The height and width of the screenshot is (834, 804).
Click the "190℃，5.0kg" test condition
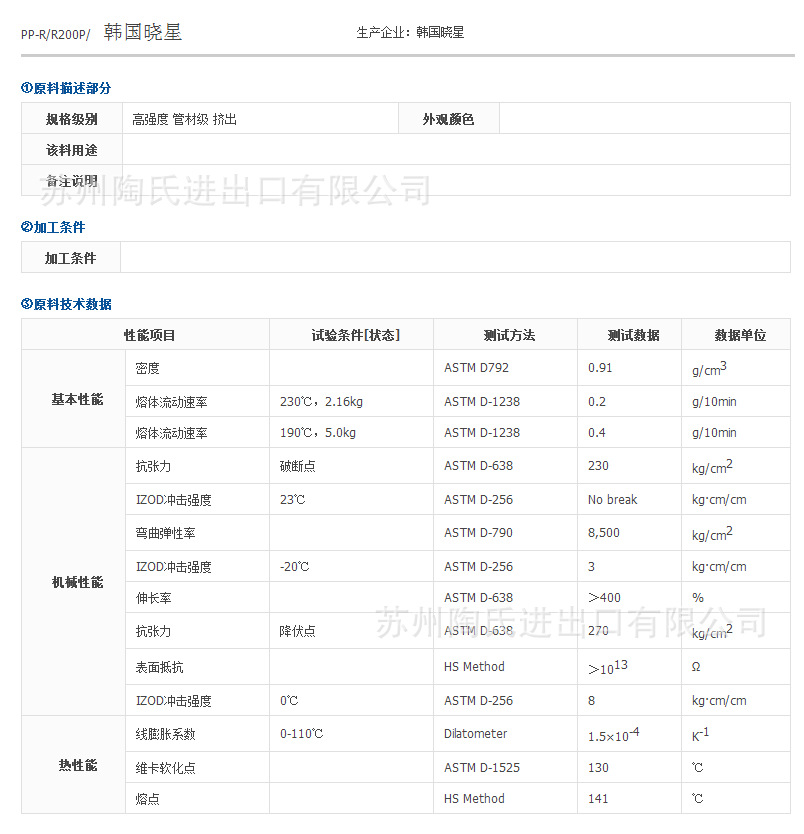[x=317, y=432]
